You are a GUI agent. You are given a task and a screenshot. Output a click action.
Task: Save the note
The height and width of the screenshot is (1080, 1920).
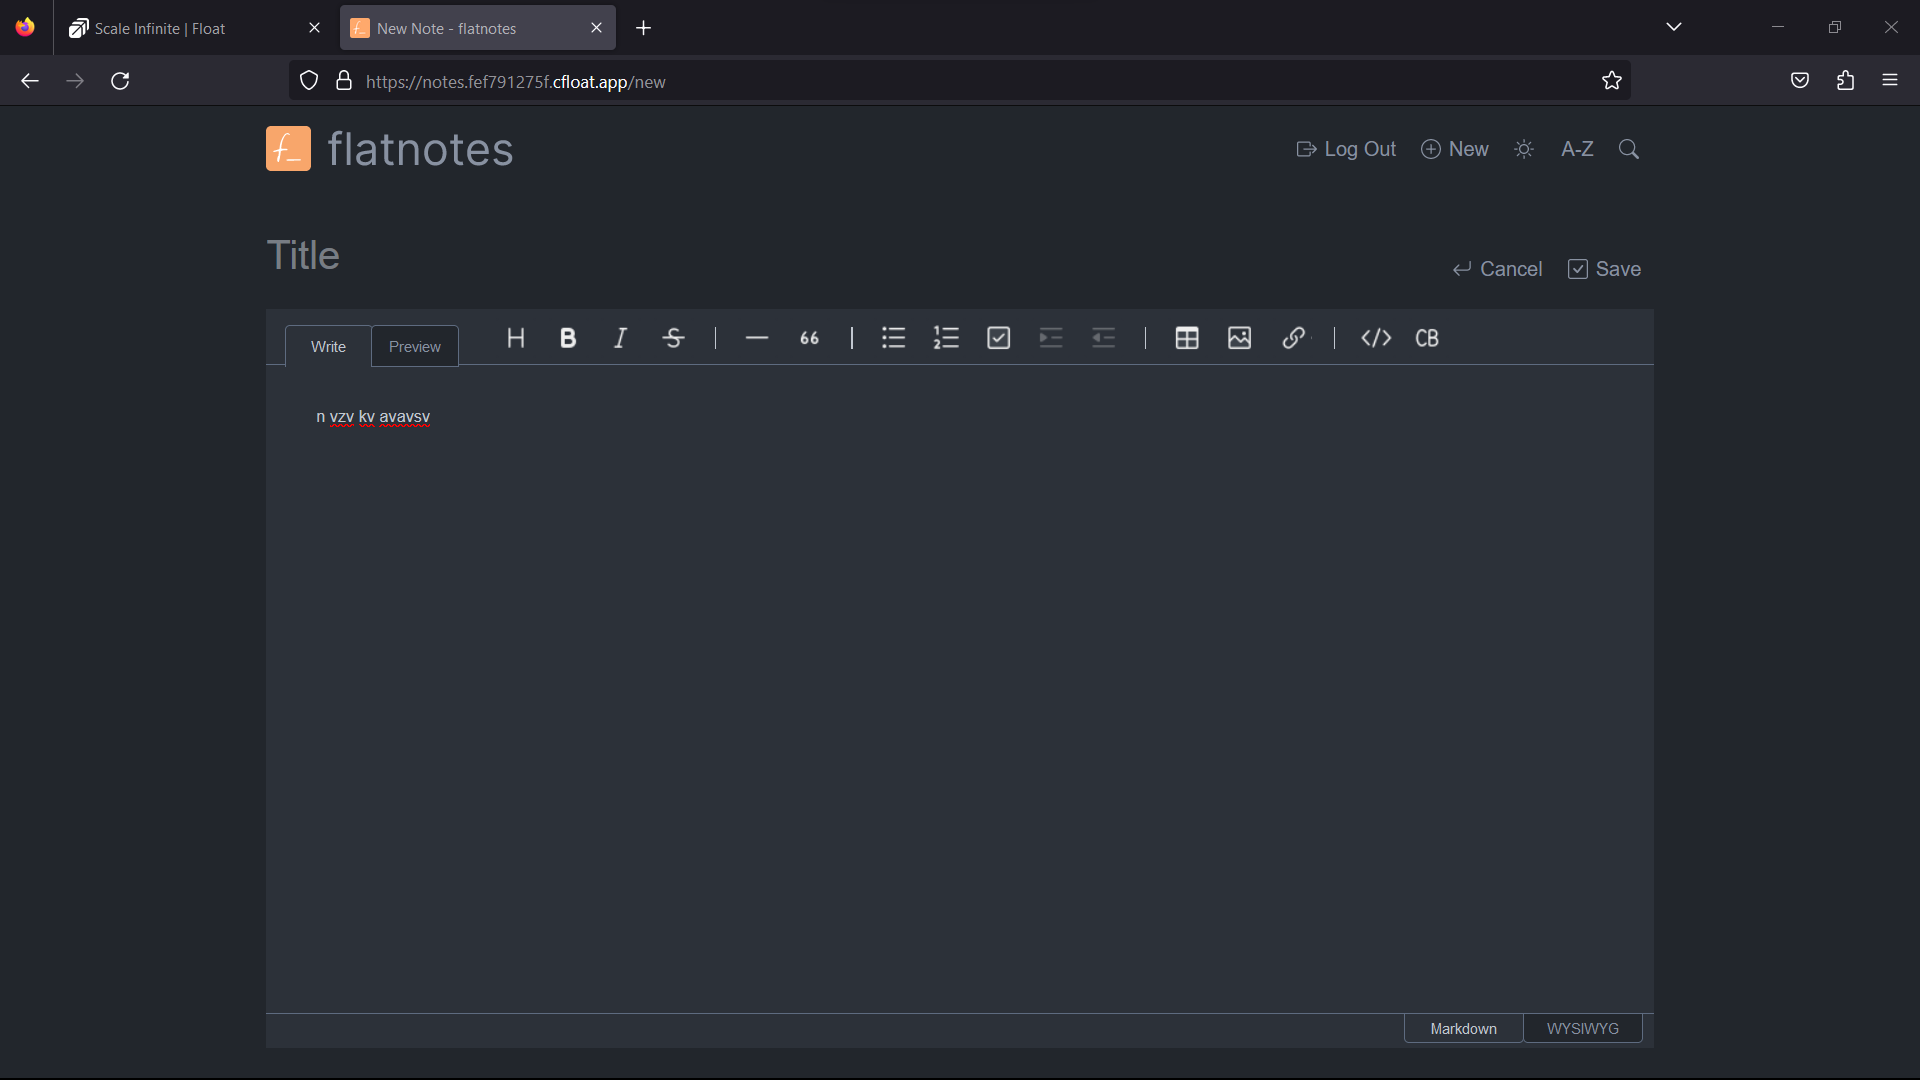[x=1604, y=269]
